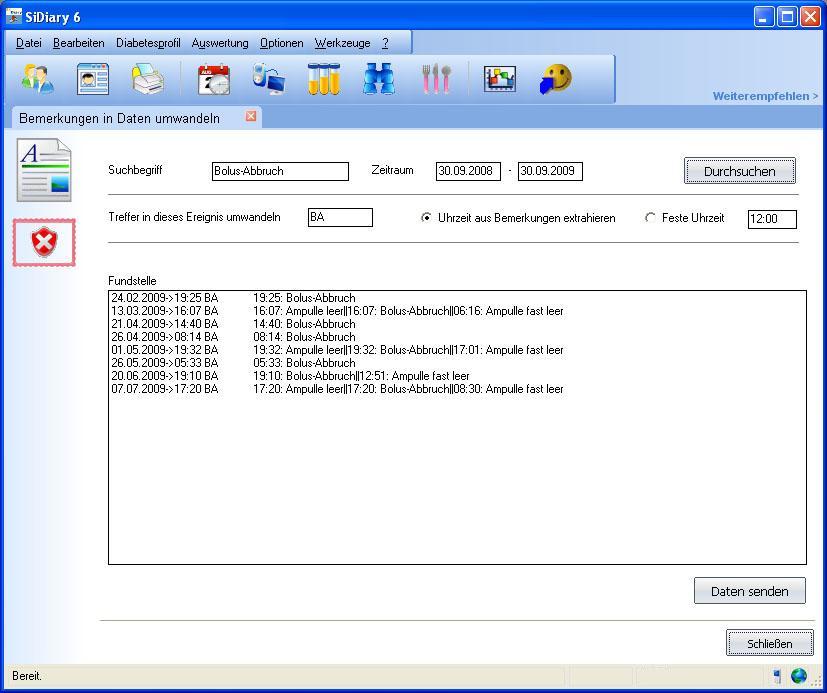
Task: Open the Diabetesprofil menu
Action: point(148,43)
